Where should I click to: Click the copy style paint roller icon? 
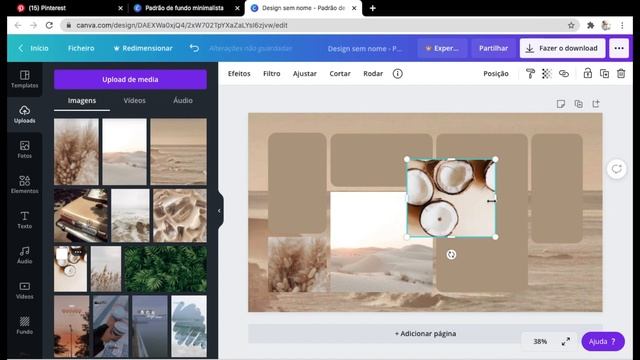click(x=530, y=73)
